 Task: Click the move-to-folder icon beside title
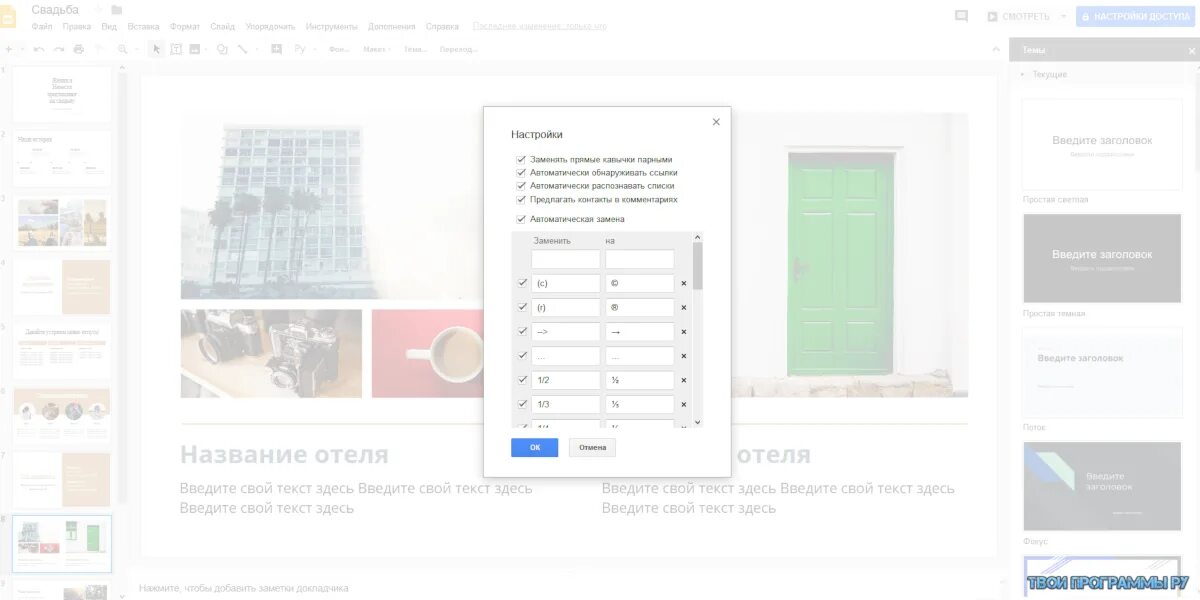pyautogui.click(x=118, y=10)
